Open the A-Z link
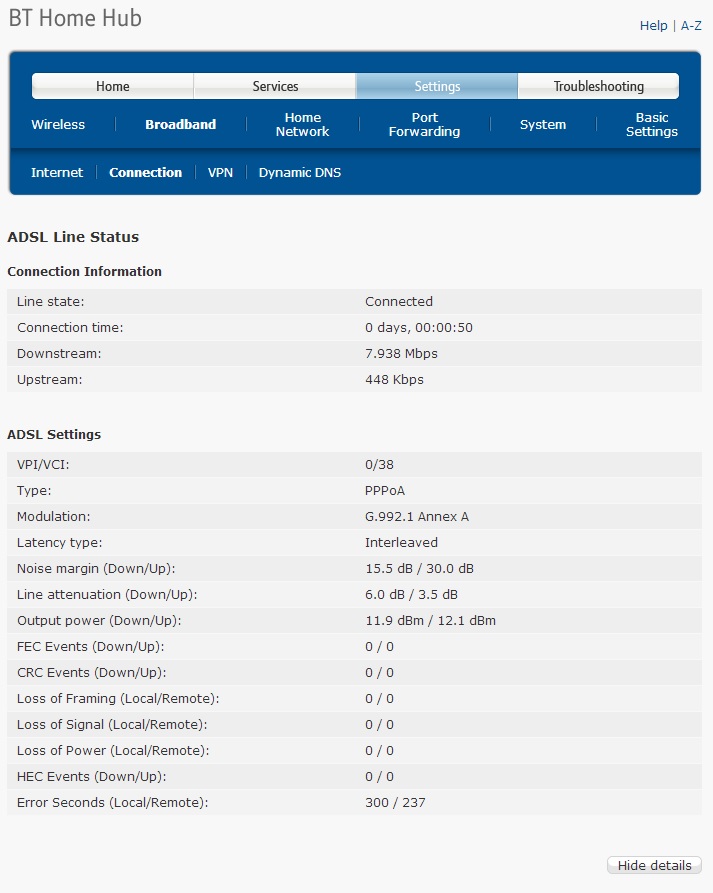This screenshot has width=713, height=893. tap(691, 26)
